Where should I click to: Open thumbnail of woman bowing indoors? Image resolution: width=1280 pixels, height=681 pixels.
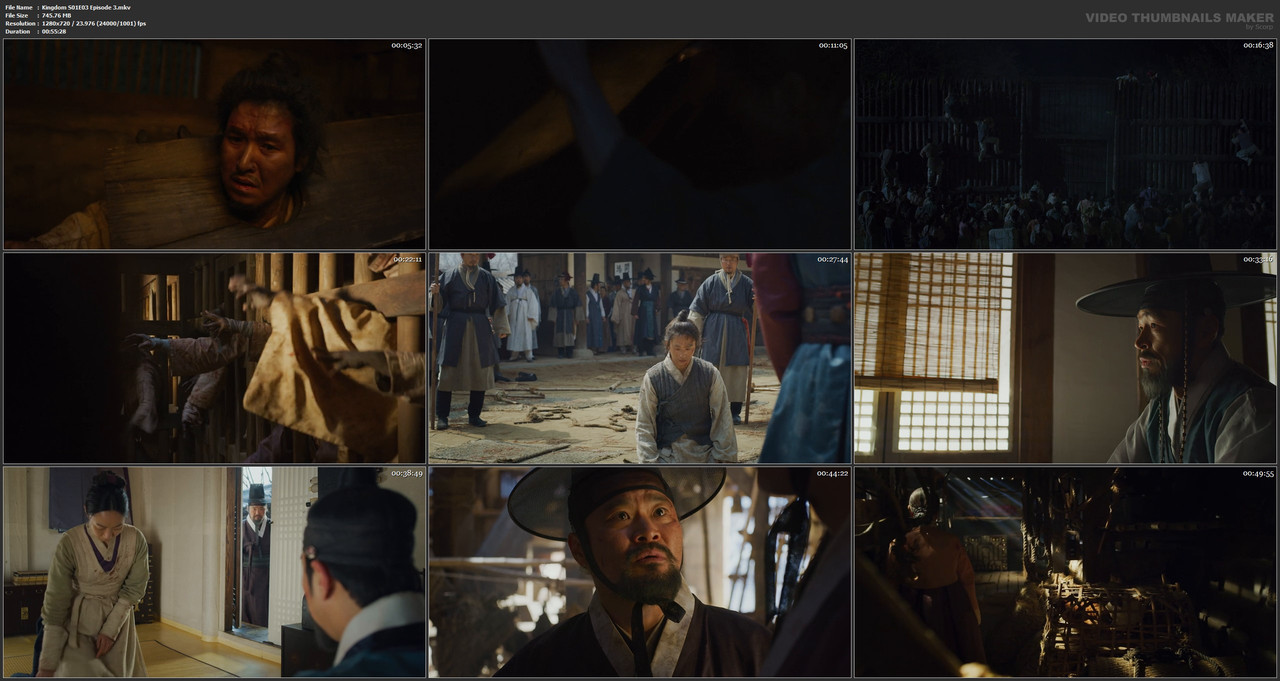[214, 572]
